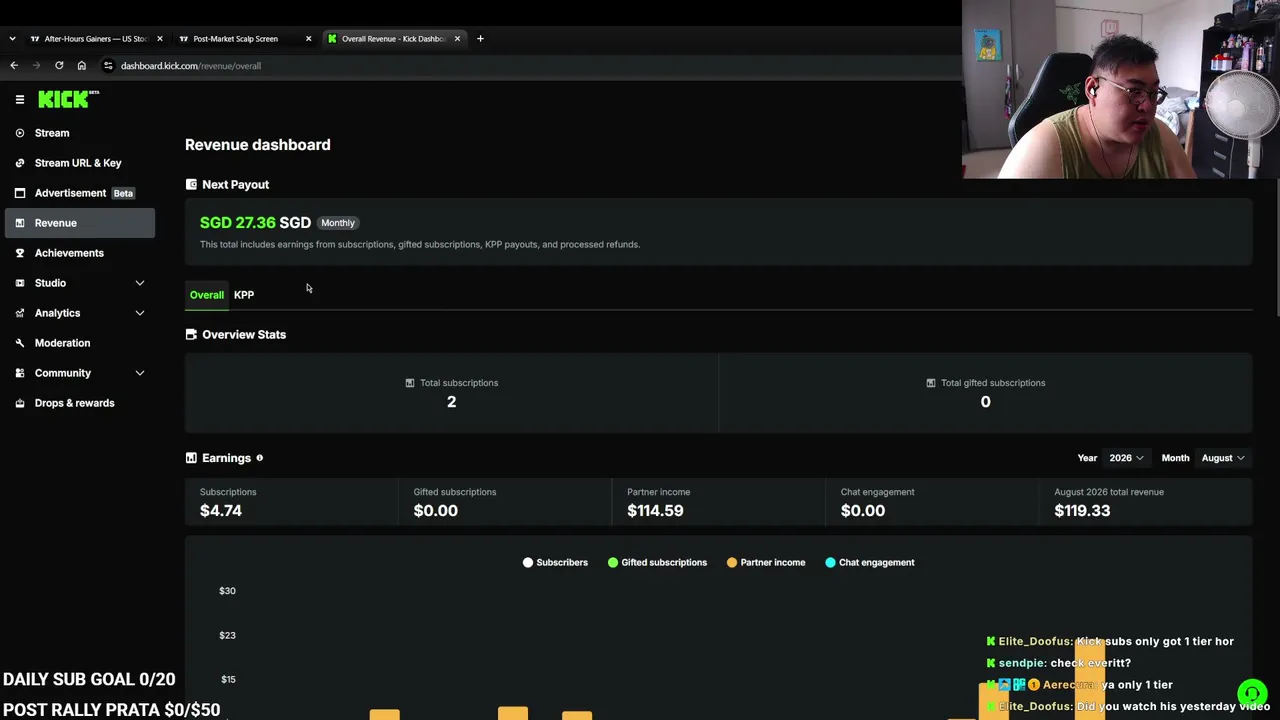
Task: Click the icon beside Total subscriptions
Action: coord(410,383)
